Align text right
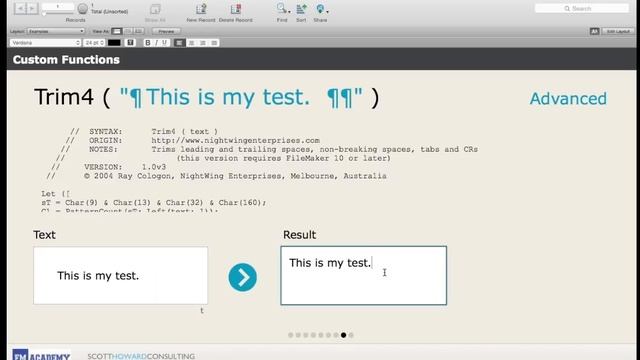The width and height of the screenshot is (640, 360). pos(202,42)
